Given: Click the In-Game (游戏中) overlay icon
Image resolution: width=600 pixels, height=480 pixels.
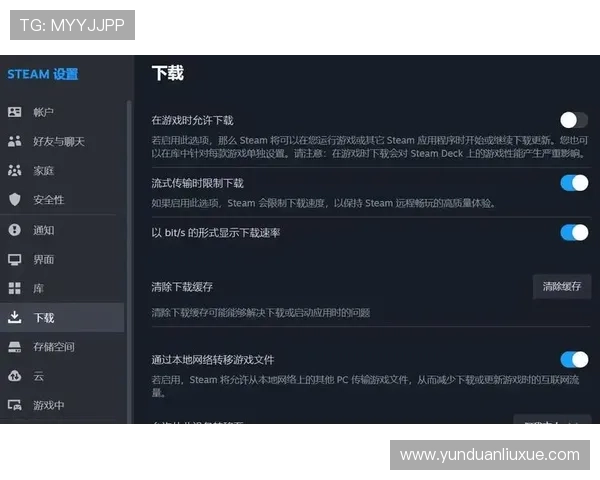Looking at the screenshot, I should [x=15, y=405].
